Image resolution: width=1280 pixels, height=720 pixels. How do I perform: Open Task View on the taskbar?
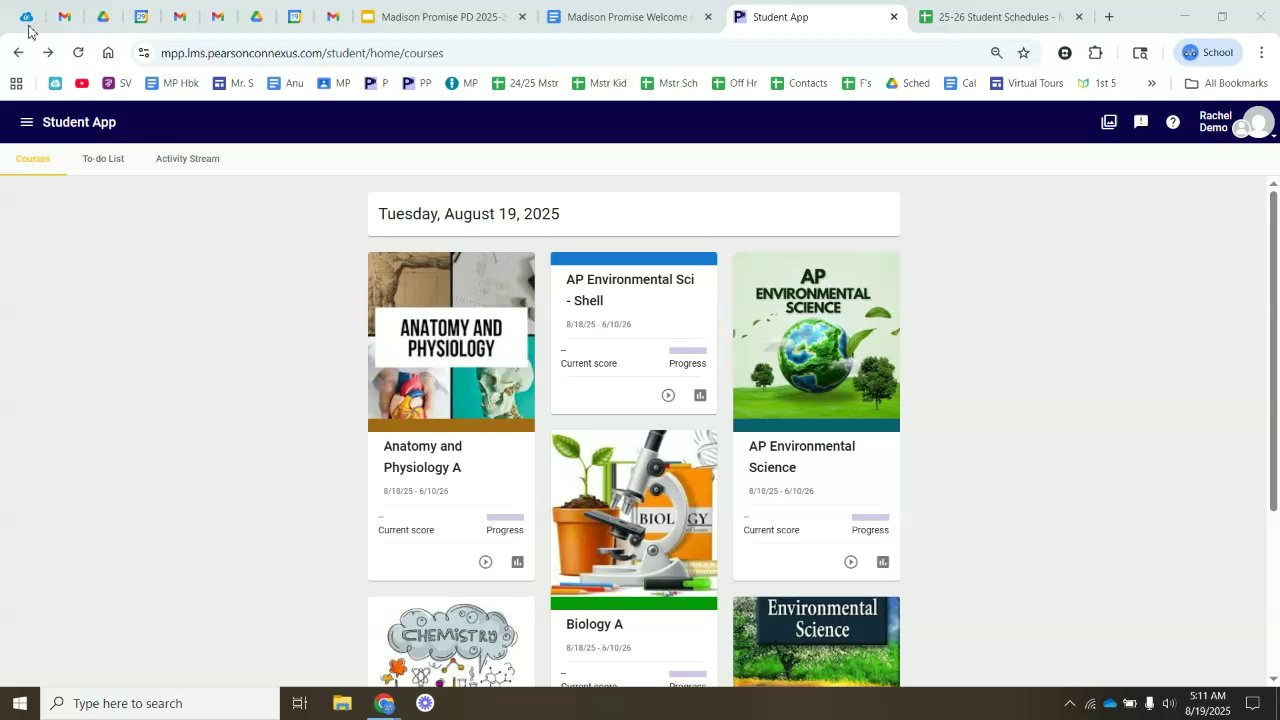299,703
